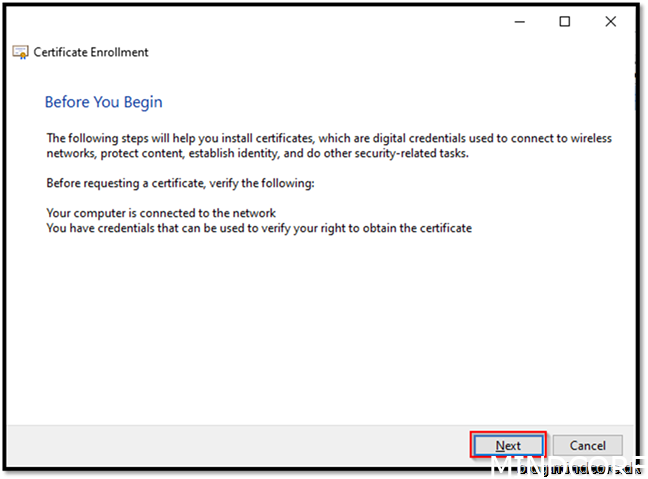Viewport: 648px width, 479px height.
Task: Click the 'You have credentials' requirement line
Action: pos(259,228)
